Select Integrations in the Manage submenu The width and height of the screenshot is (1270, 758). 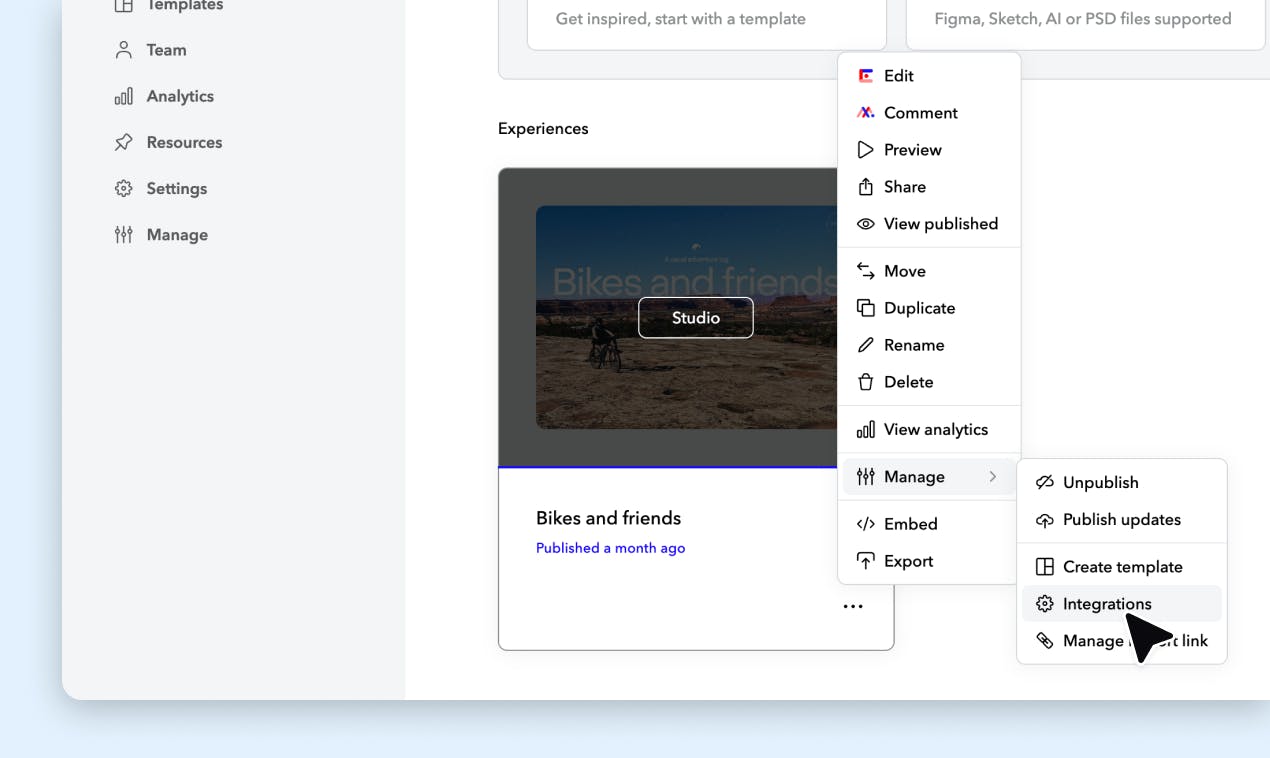point(1122,604)
